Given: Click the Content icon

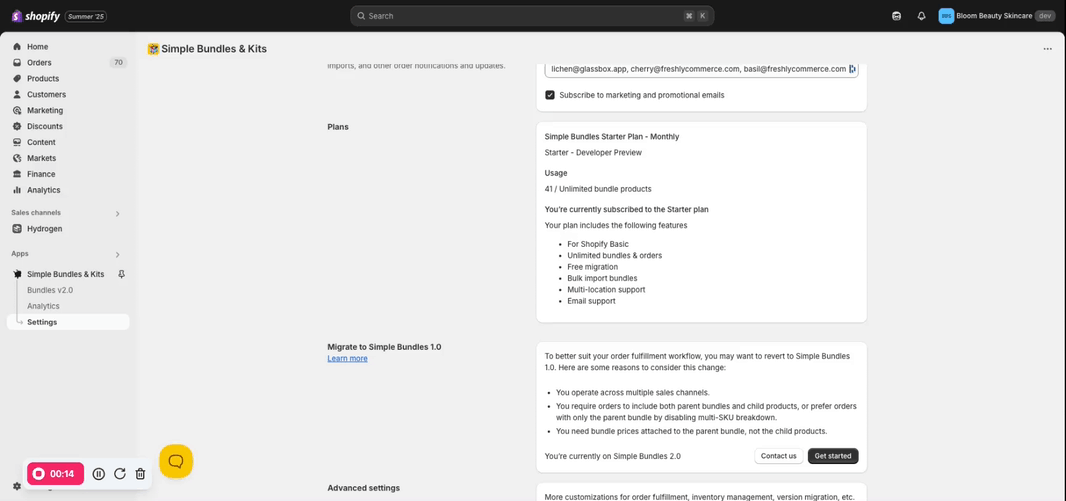Looking at the screenshot, I should 17,142.
